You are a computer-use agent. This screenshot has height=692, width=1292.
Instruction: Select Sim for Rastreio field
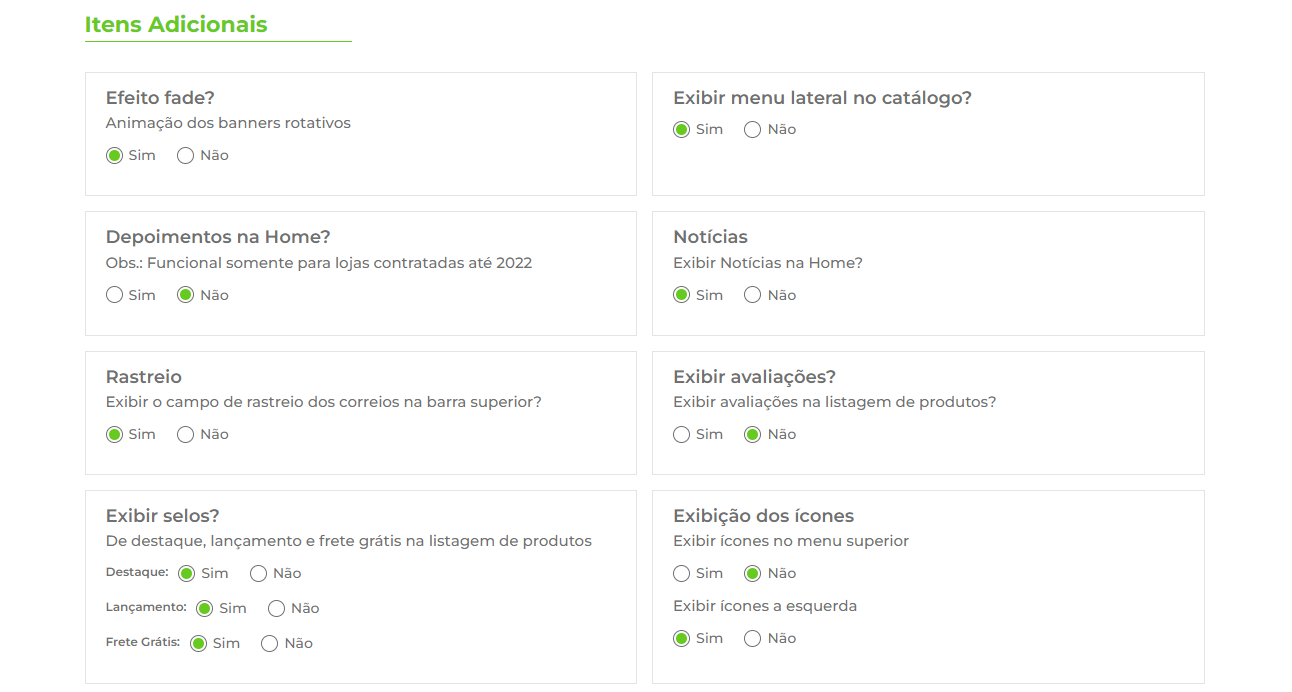pyautogui.click(x=114, y=435)
